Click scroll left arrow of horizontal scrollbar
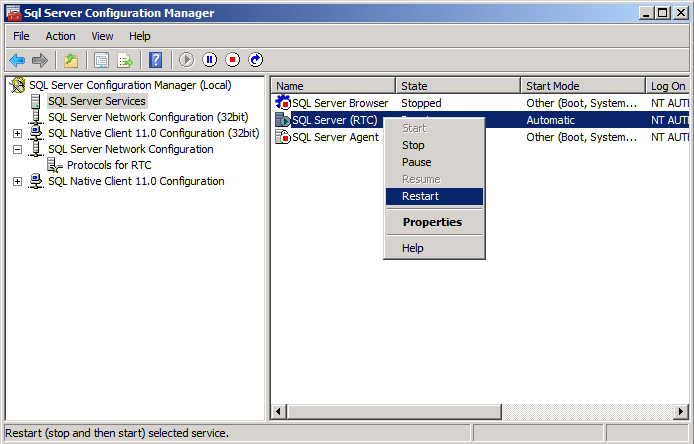Screen dimensions: 694x444 (x=278, y=412)
